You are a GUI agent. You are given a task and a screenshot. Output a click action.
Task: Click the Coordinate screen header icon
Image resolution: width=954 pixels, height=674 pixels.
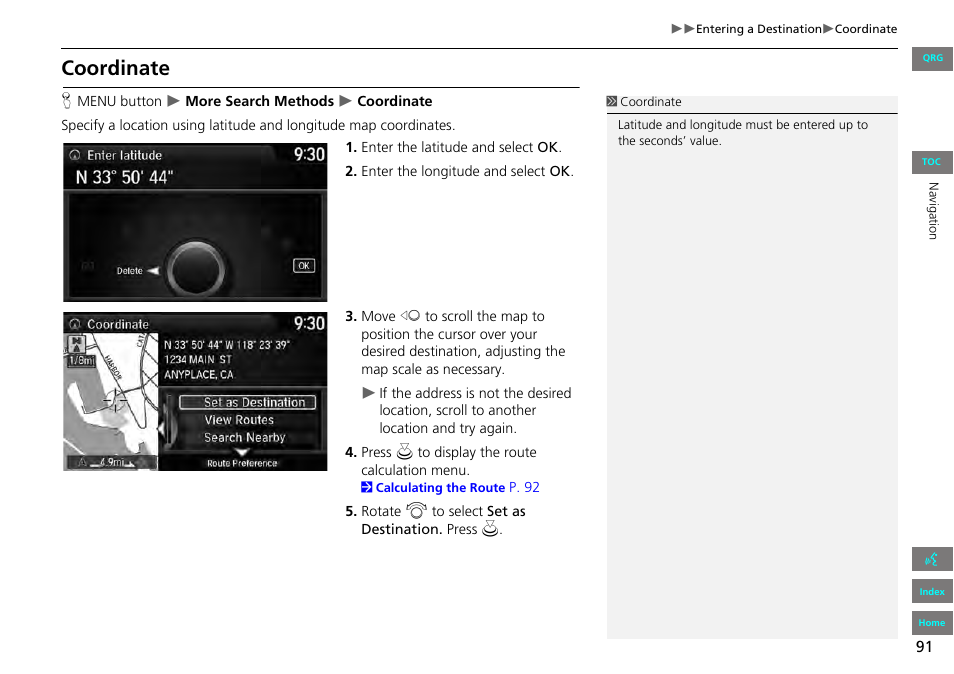click(x=75, y=324)
